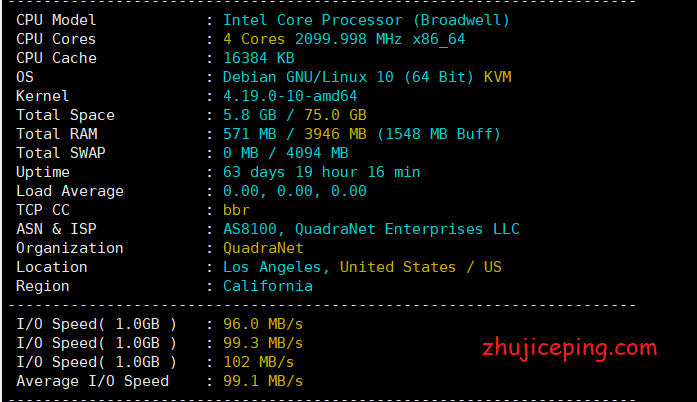Click the kernel version 4.19.0-10-amd64
Image resolution: width=697 pixels, height=402 pixels.
point(290,96)
